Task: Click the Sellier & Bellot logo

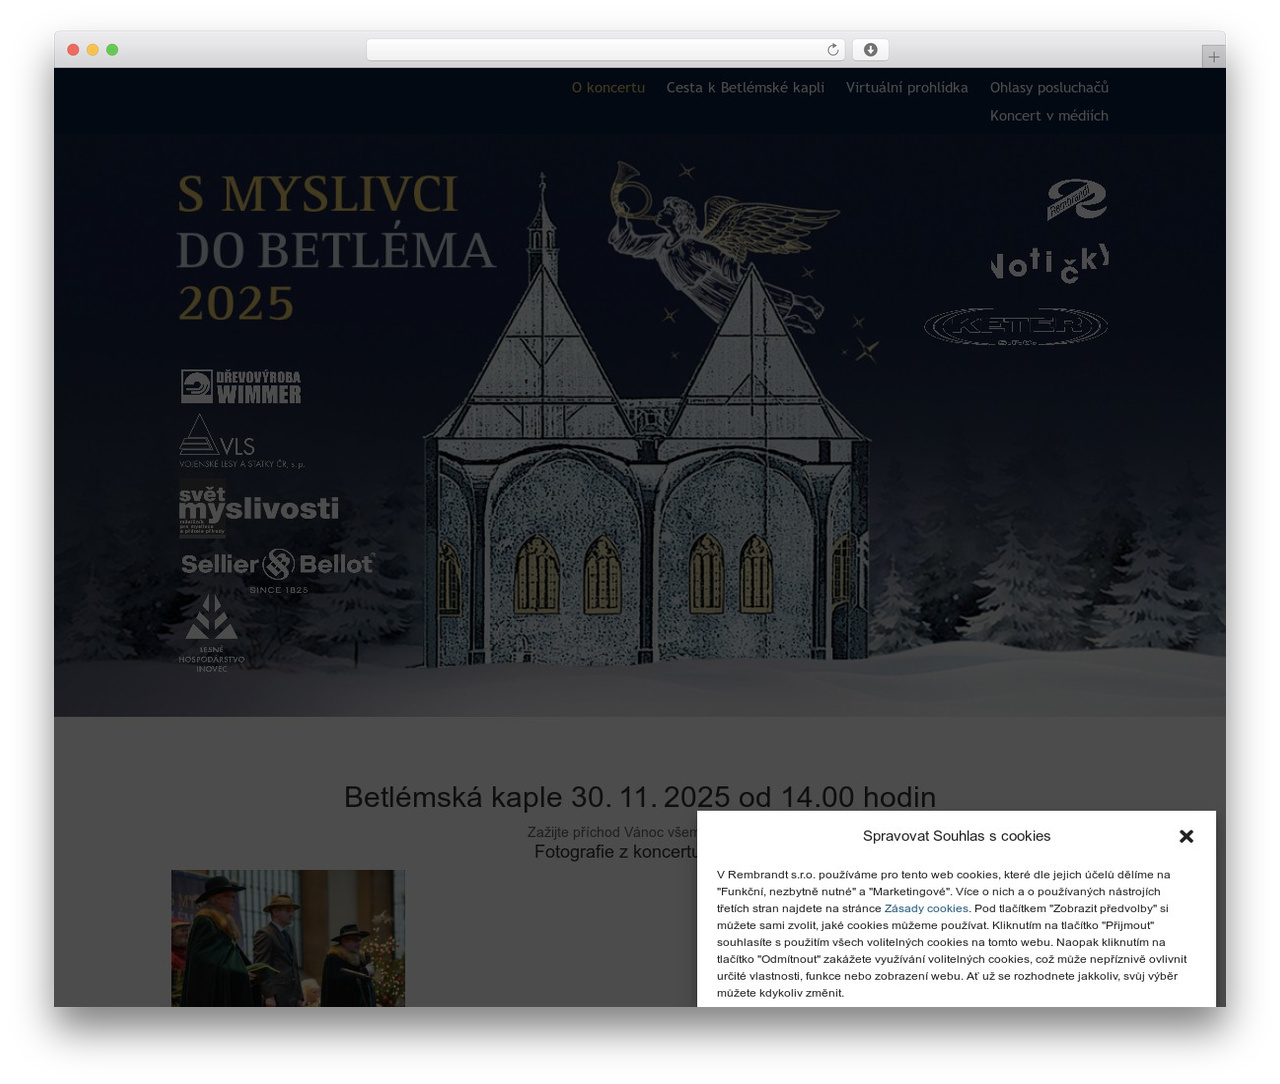Action: click(278, 570)
